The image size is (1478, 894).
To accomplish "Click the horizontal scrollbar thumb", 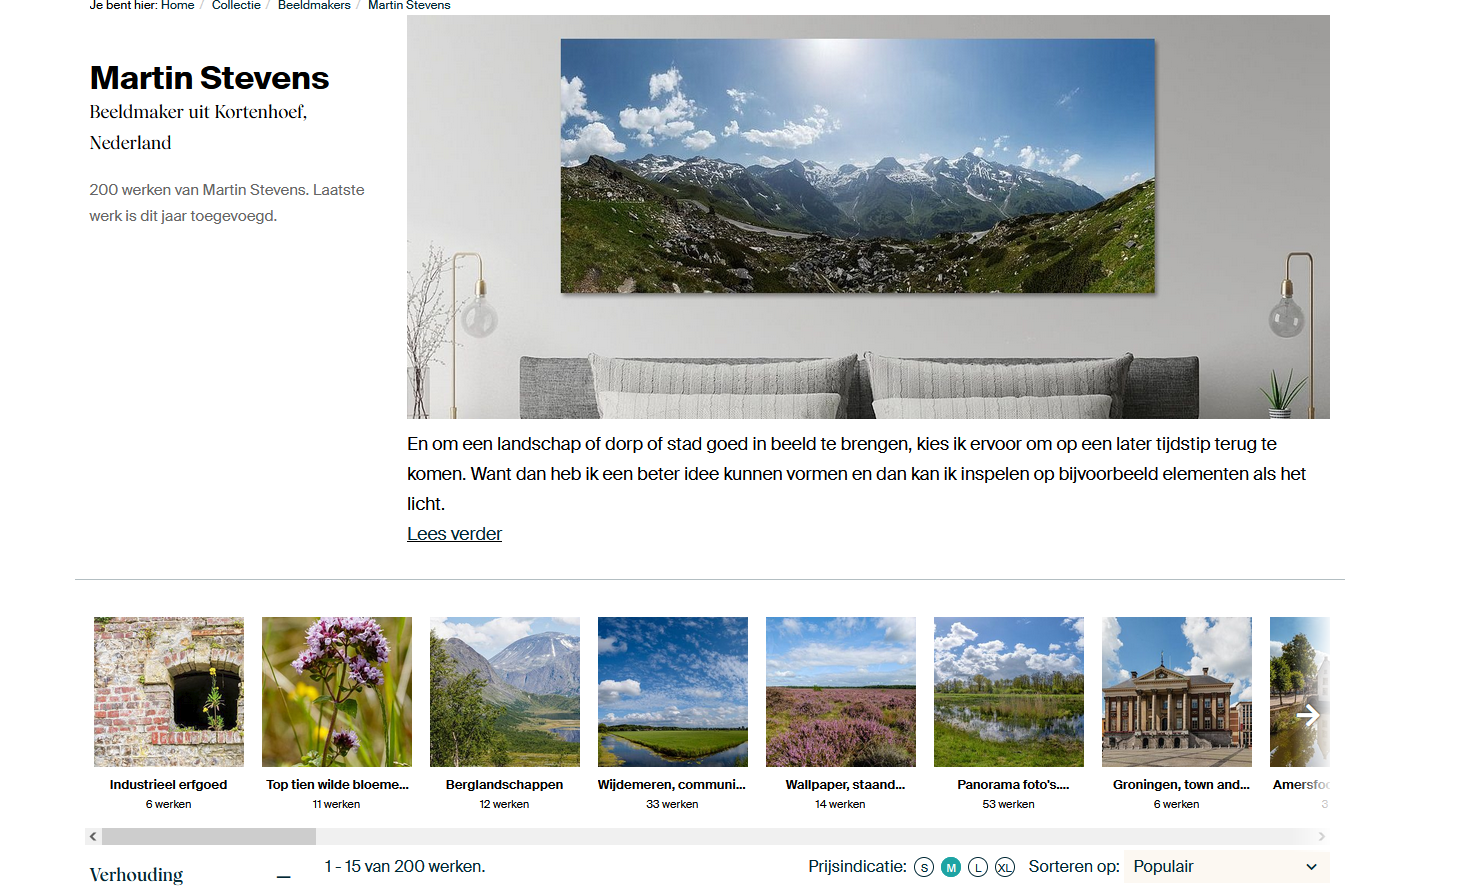I will [209, 836].
